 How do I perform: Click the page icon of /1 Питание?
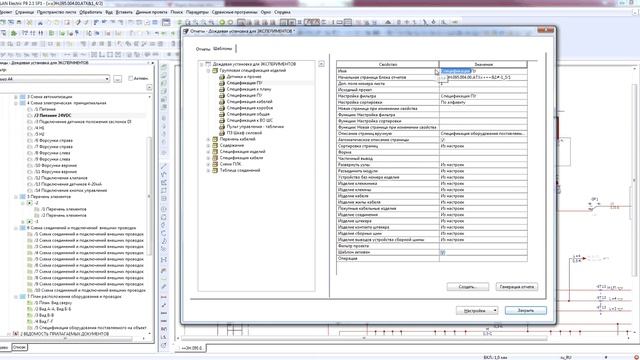30,109
